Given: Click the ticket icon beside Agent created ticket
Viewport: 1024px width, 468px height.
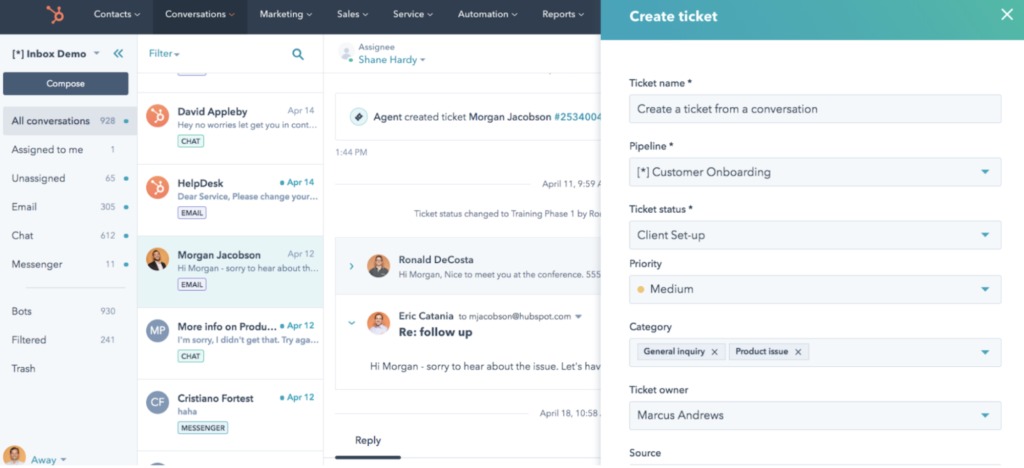Looking at the screenshot, I should (x=358, y=117).
